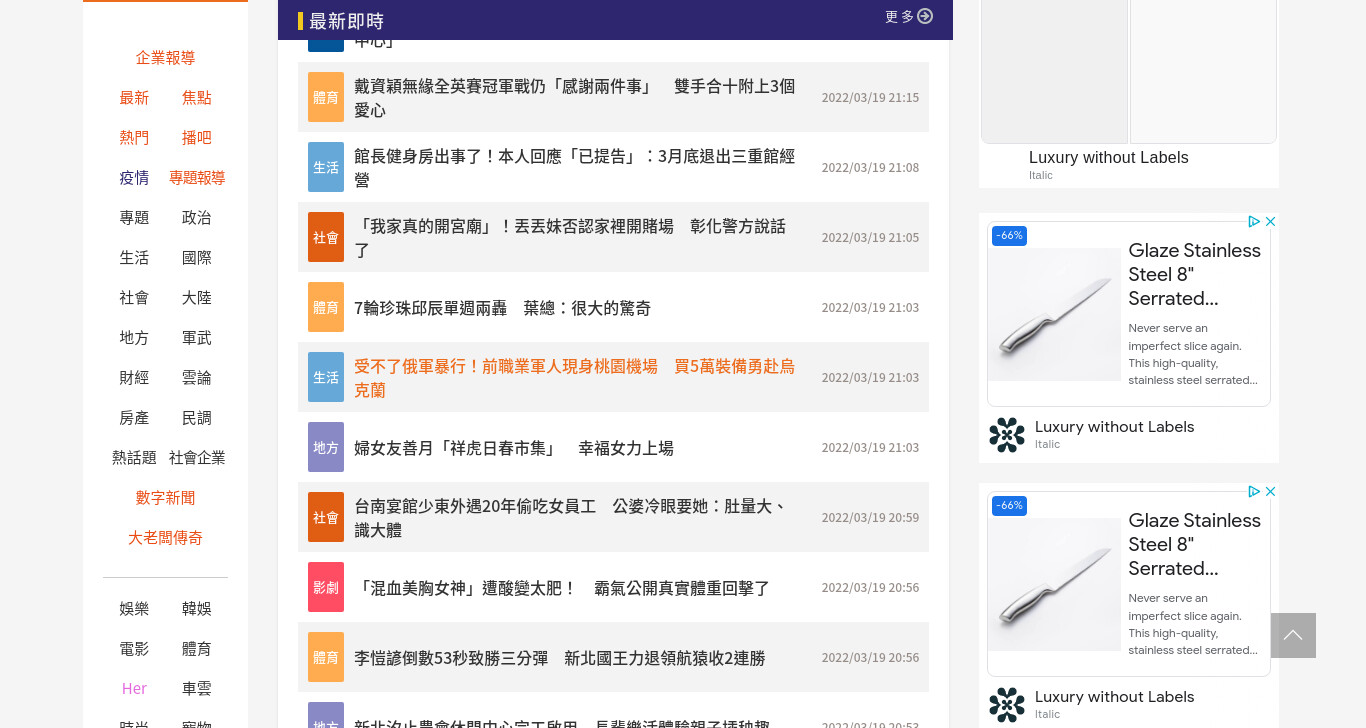The width and height of the screenshot is (1366, 728).
Task: Click the back-to-top arrow button
Action: (1293, 635)
